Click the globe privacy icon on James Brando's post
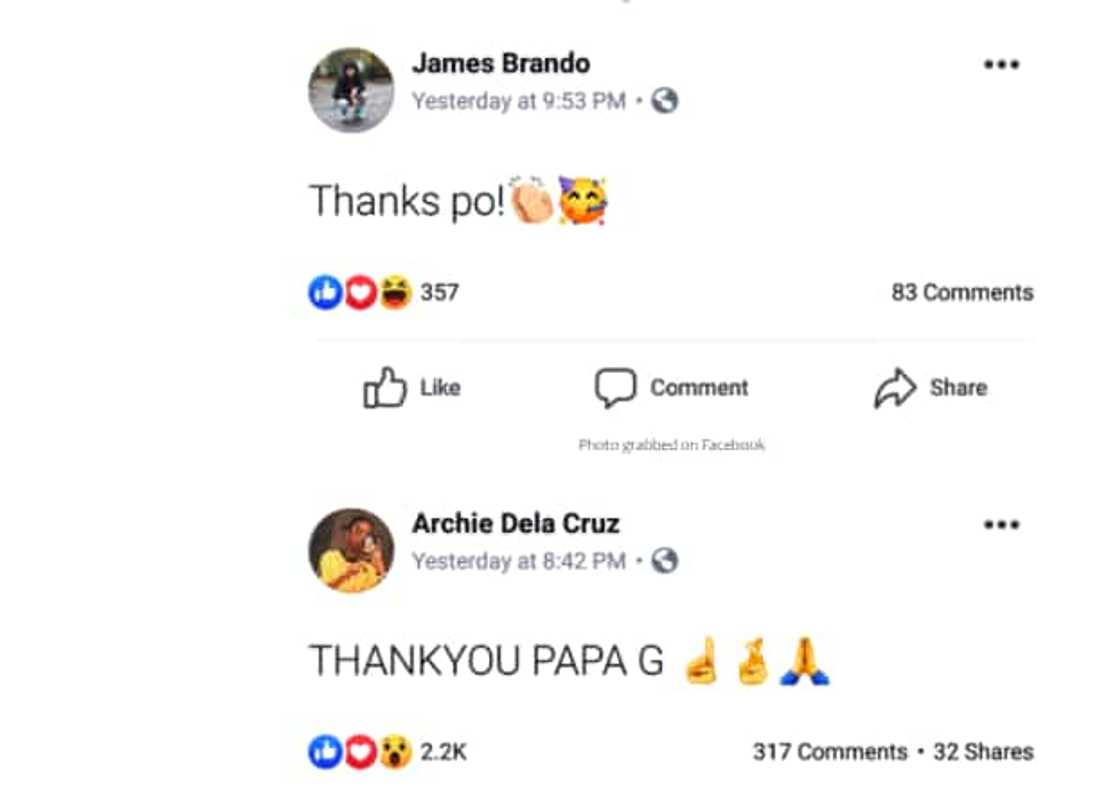 tap(665, 101)
